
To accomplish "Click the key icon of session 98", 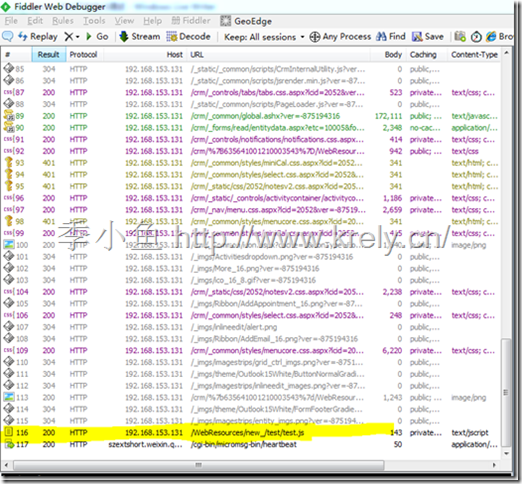I will point(8,221).
